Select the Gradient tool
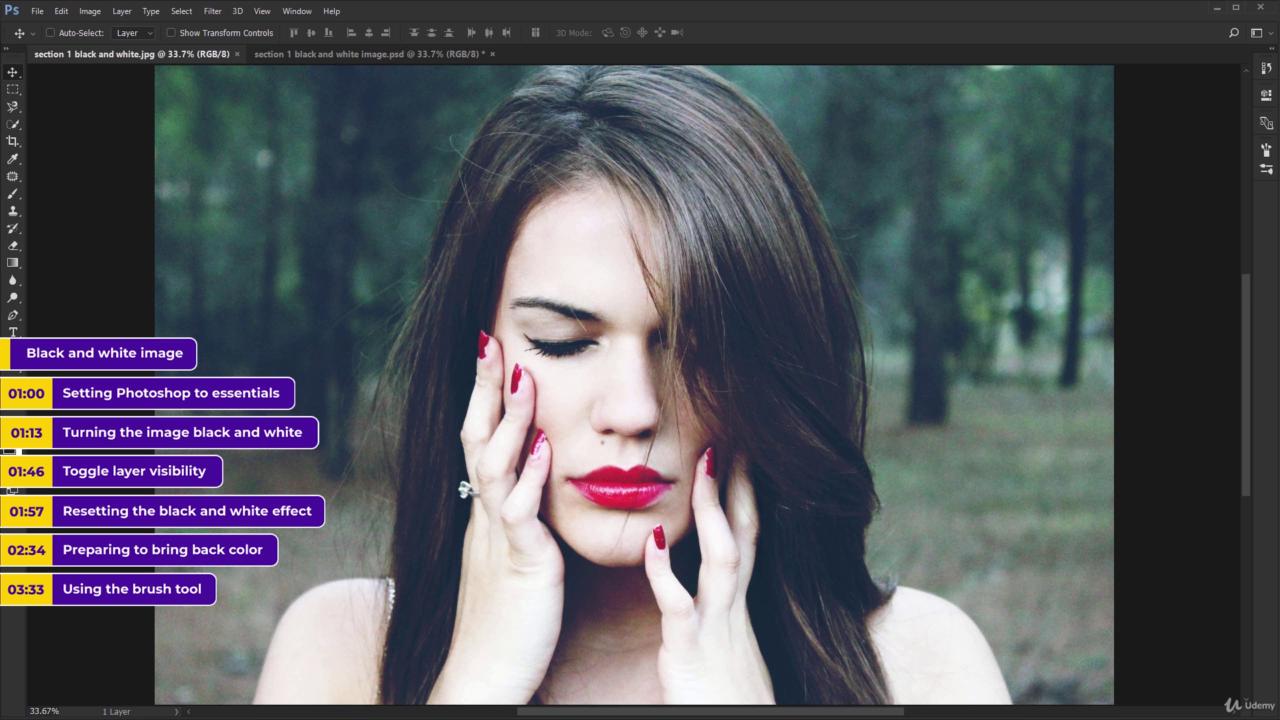1280x720 pixels. 13,263
